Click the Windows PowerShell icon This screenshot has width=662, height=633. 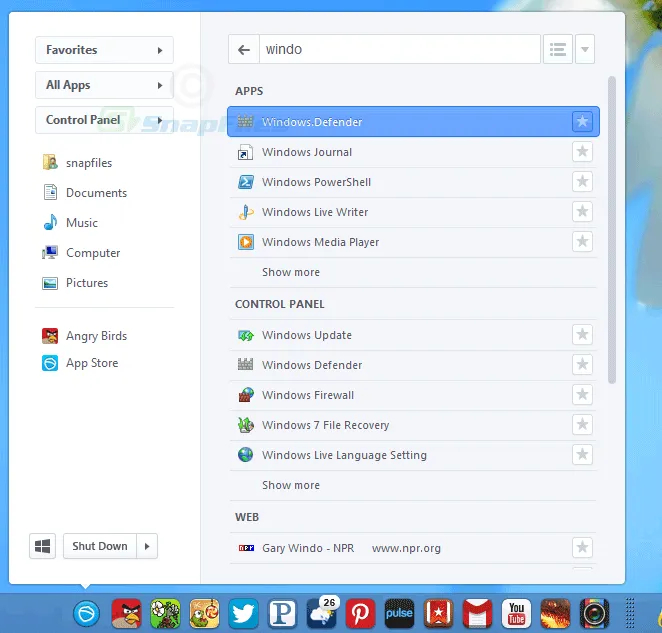point(246,182)
